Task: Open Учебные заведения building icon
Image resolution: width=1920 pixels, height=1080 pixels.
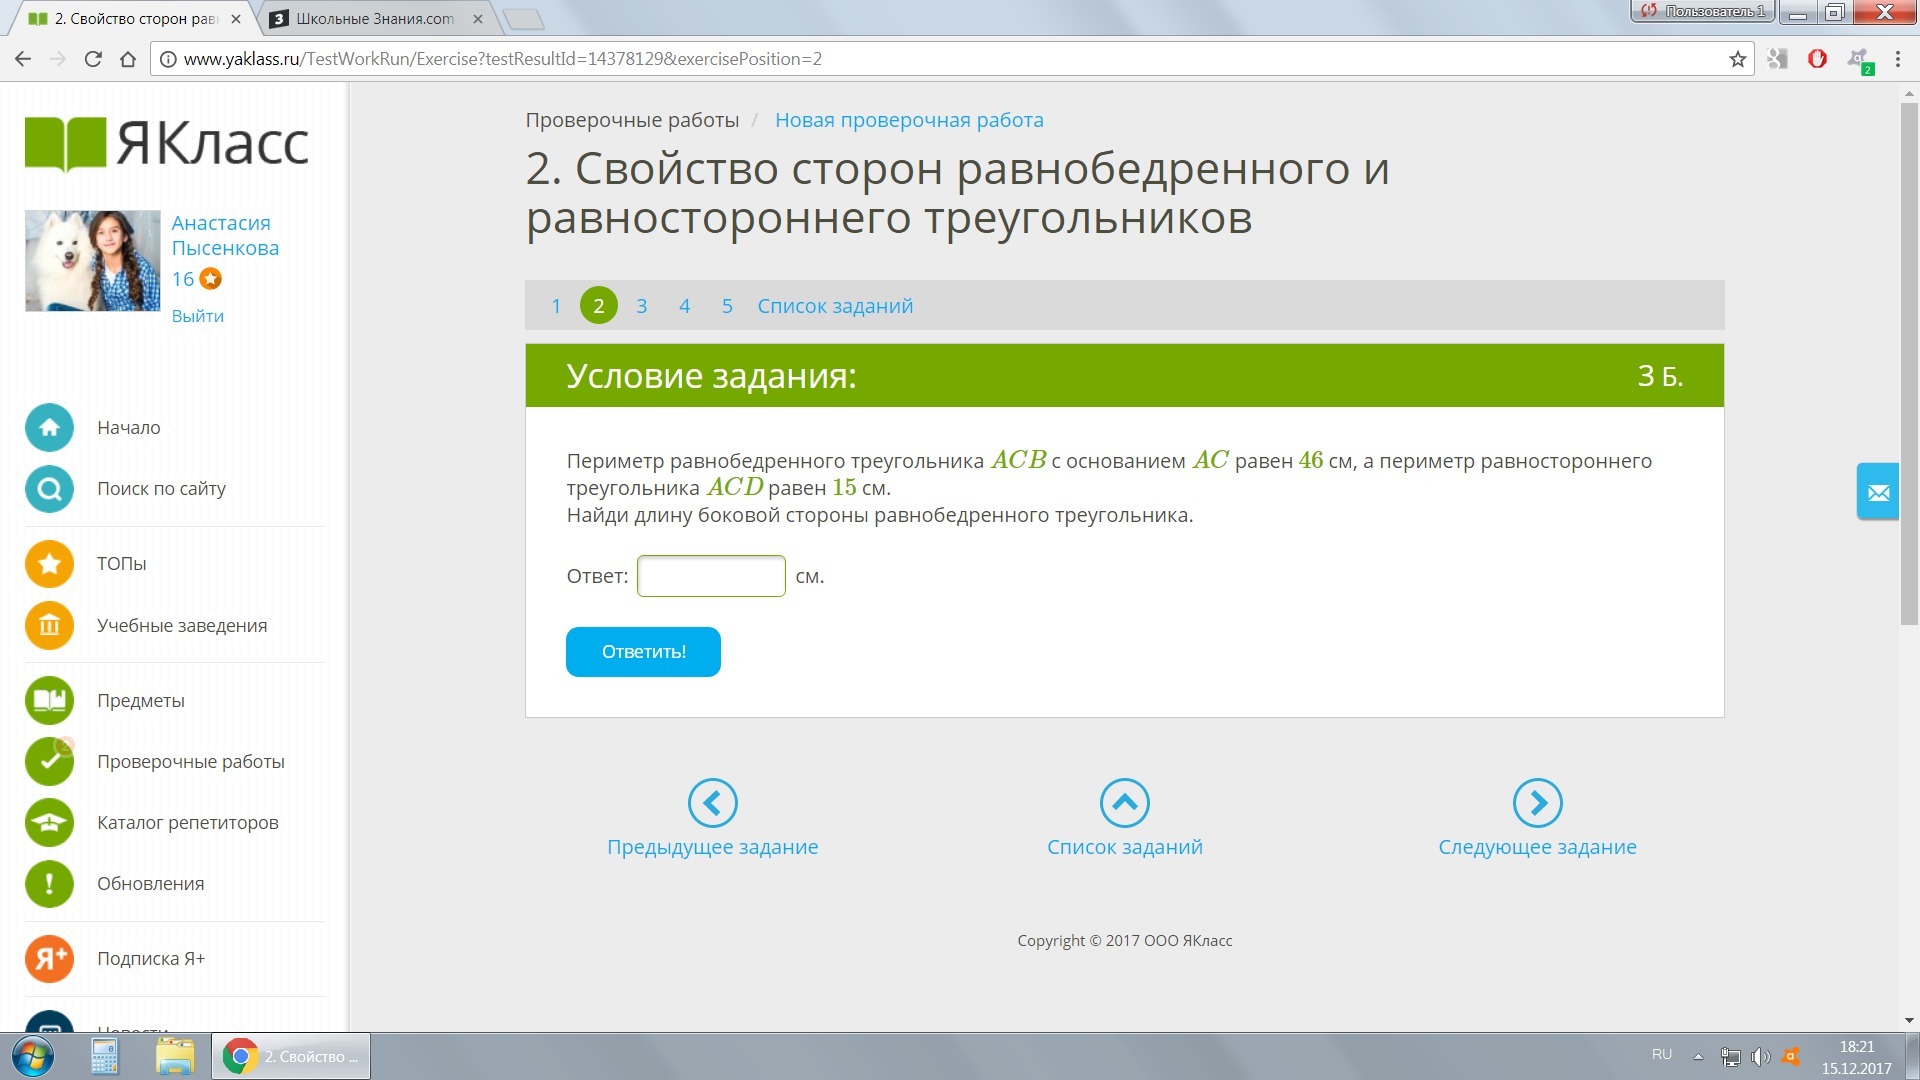Action: point(49,626)
